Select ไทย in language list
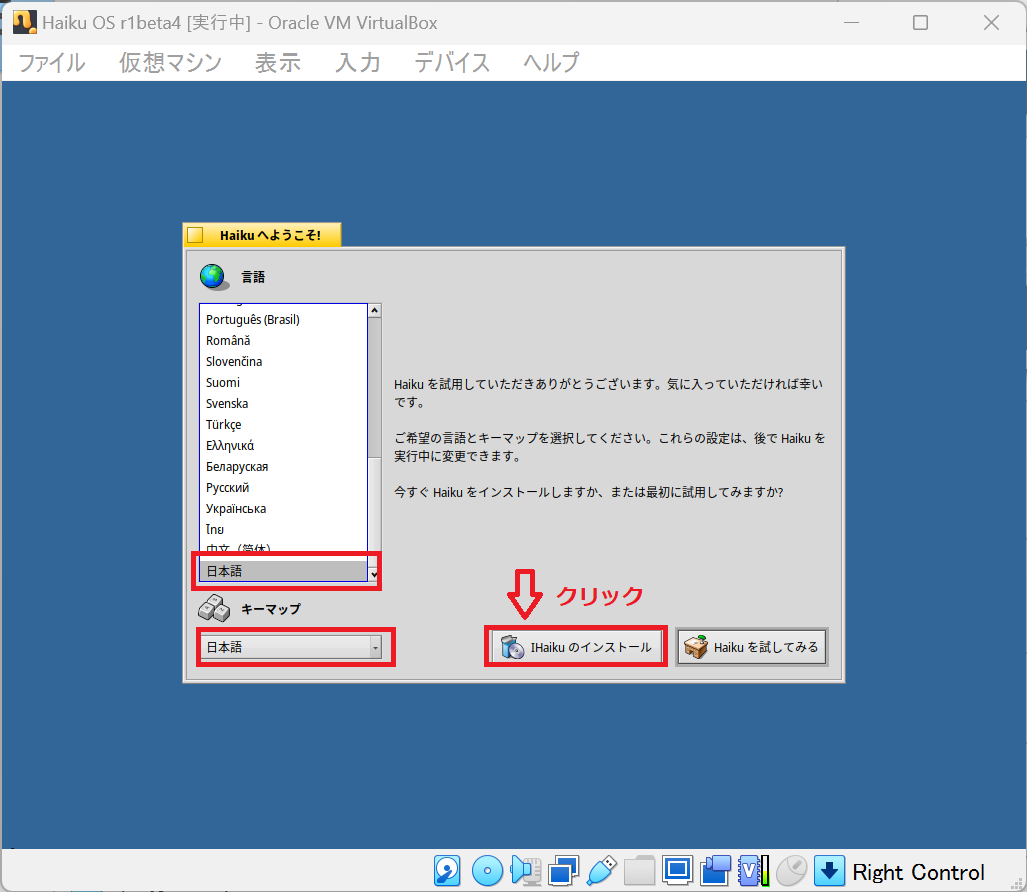Screen dimensions: 1027x892 (x=283, y=529)
